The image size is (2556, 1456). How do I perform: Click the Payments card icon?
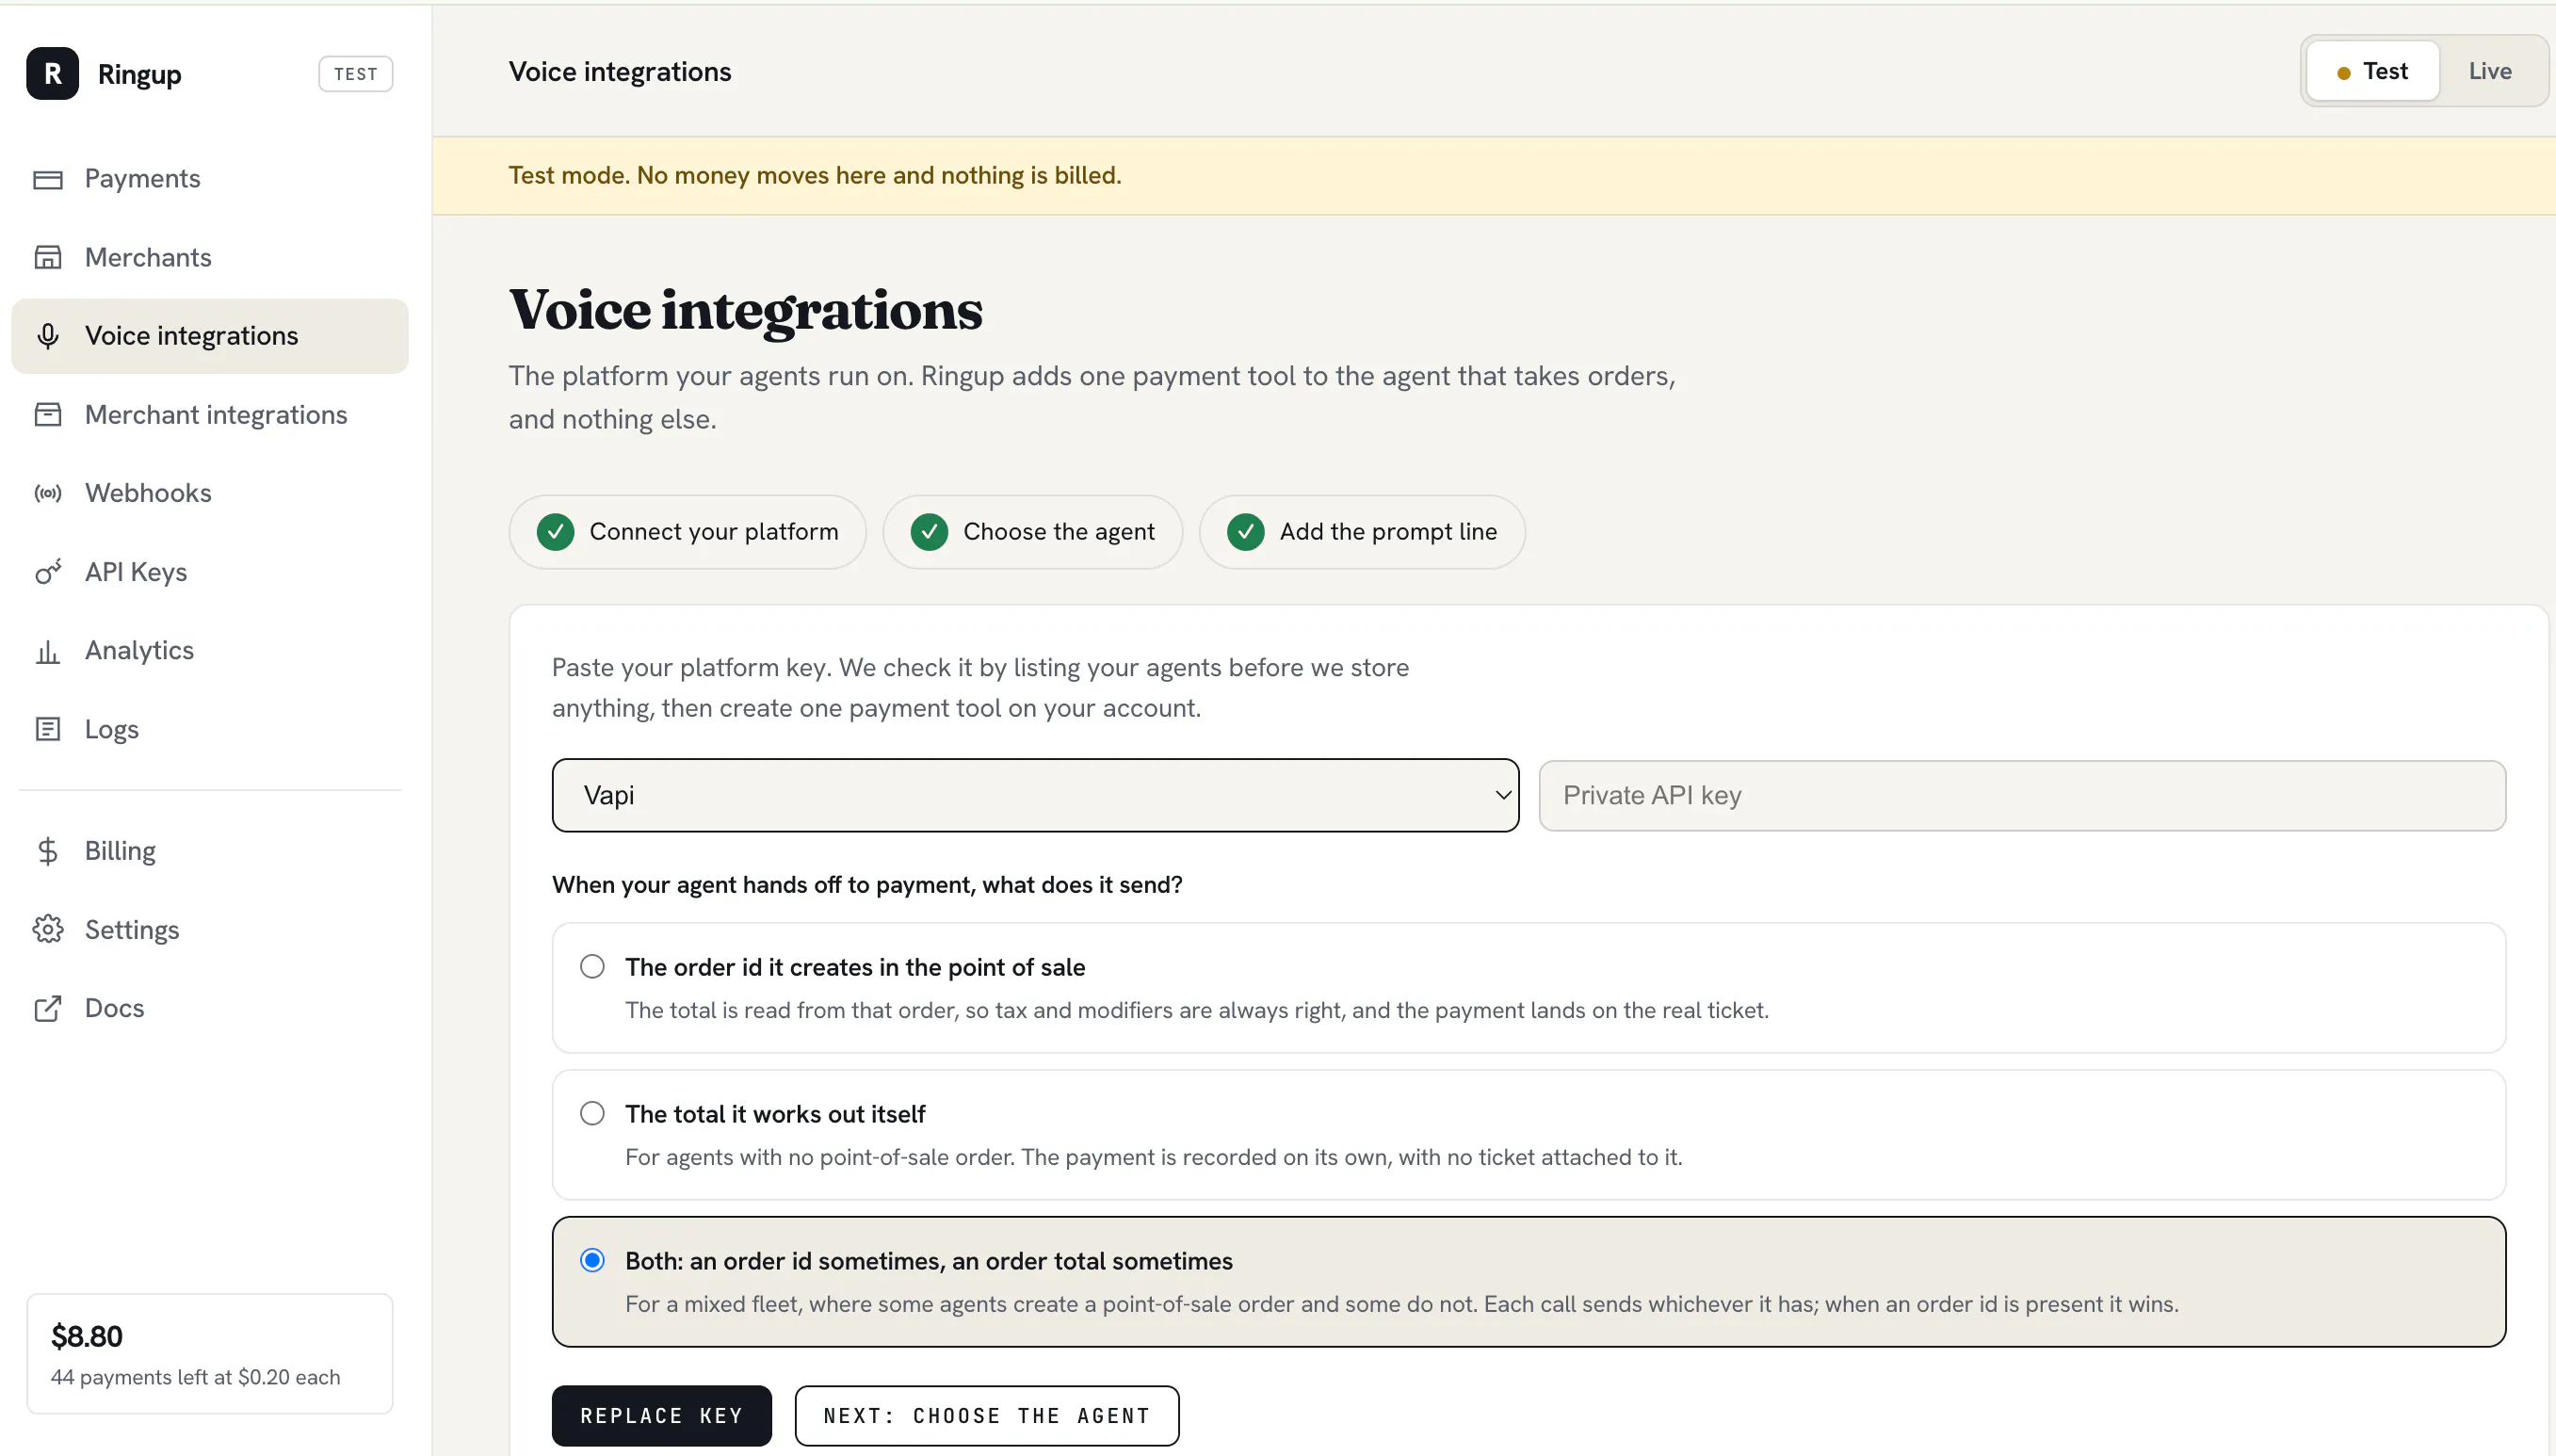tap(48, 179)
